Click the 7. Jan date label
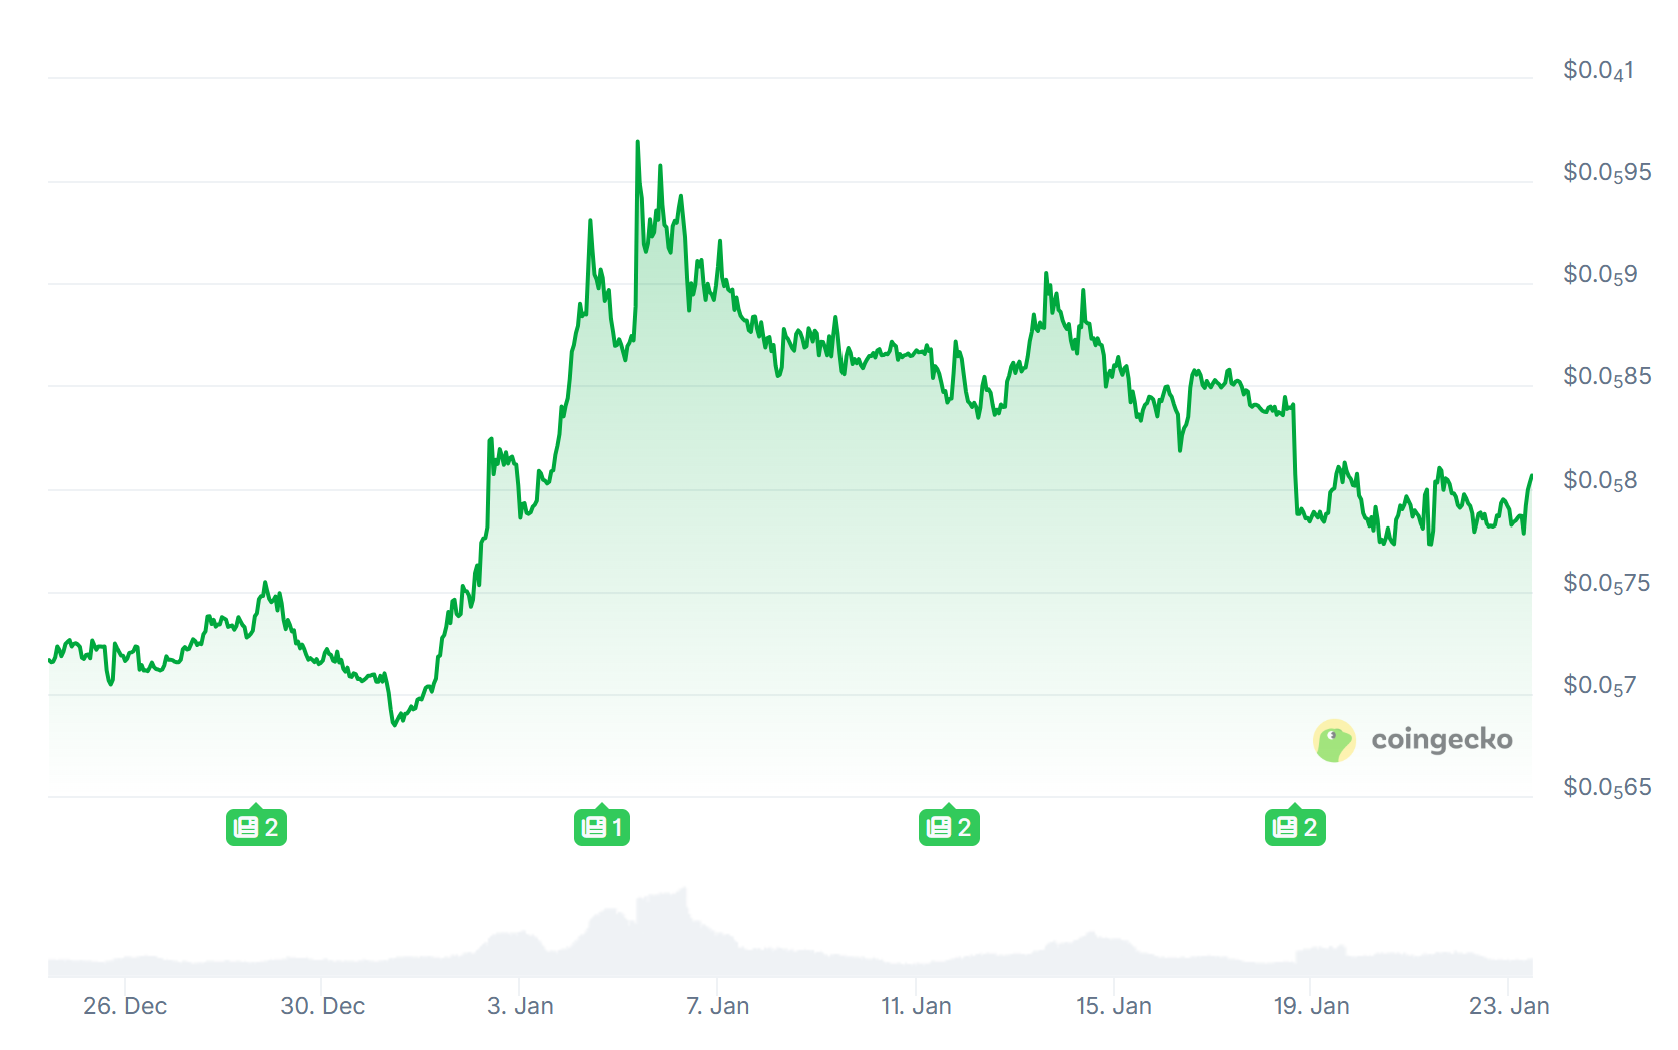Image resolution: width=1678 pixels, height=1050 pixels. [x=717, y=1006]
